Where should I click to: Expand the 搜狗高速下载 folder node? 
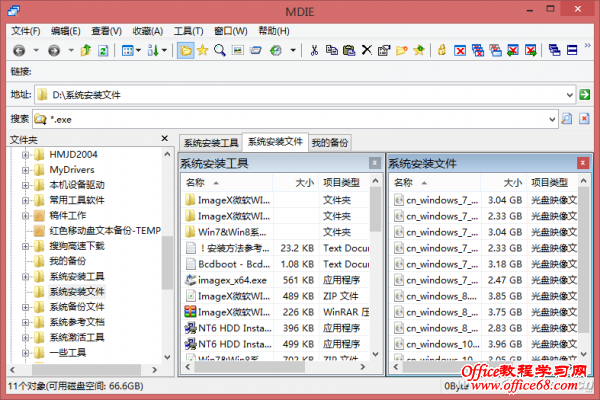point(25,246)
